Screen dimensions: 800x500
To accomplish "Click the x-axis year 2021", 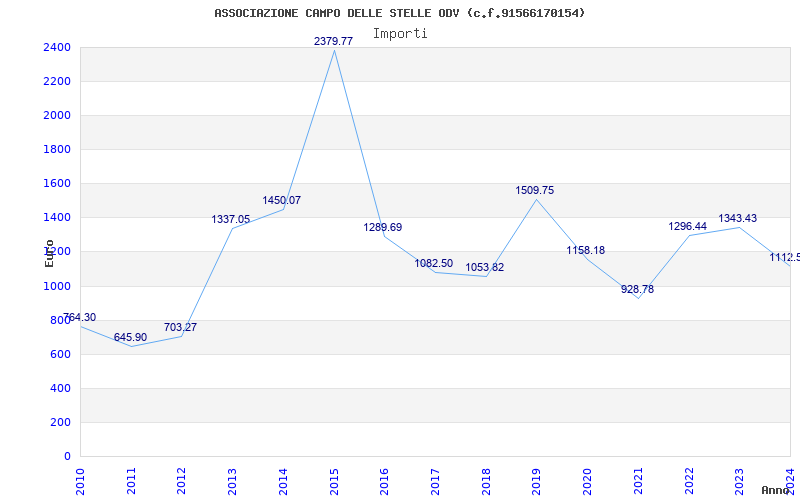I will [638, 482].
